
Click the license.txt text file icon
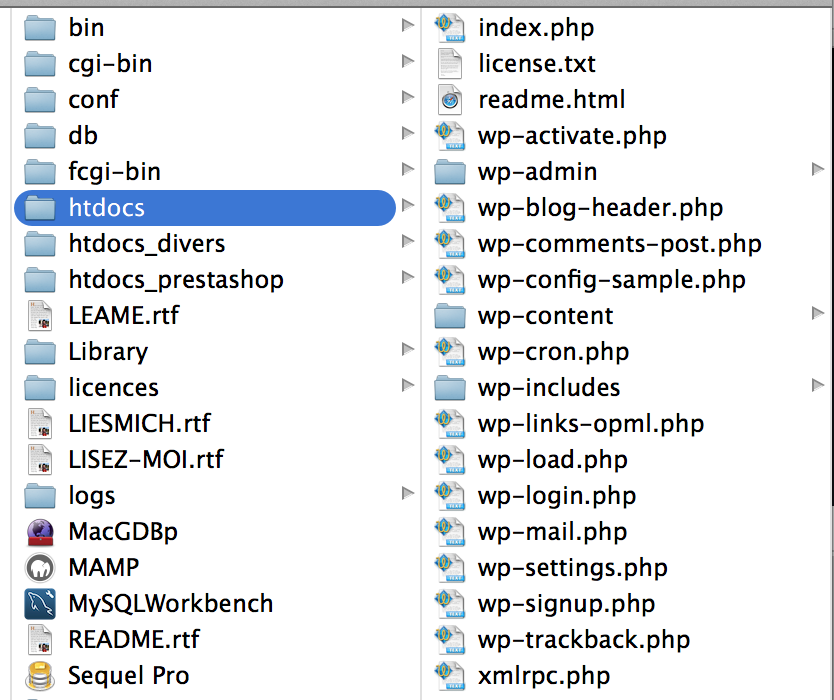pyautogui.click(x=450, y=64)
